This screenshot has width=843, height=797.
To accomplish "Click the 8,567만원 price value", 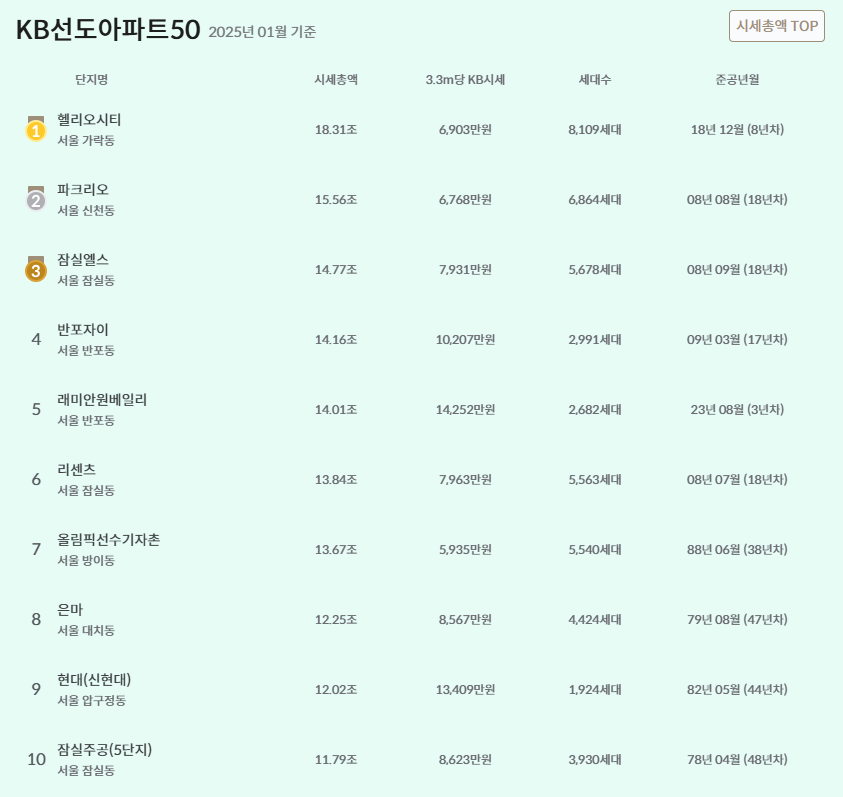I will pyautogui.click(x=465, y=620).
